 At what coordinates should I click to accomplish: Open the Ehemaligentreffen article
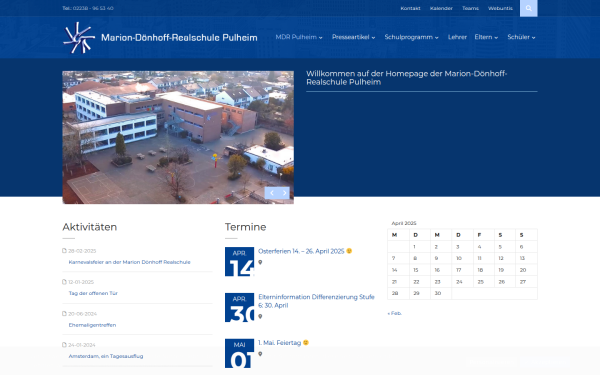pos(92,325)
